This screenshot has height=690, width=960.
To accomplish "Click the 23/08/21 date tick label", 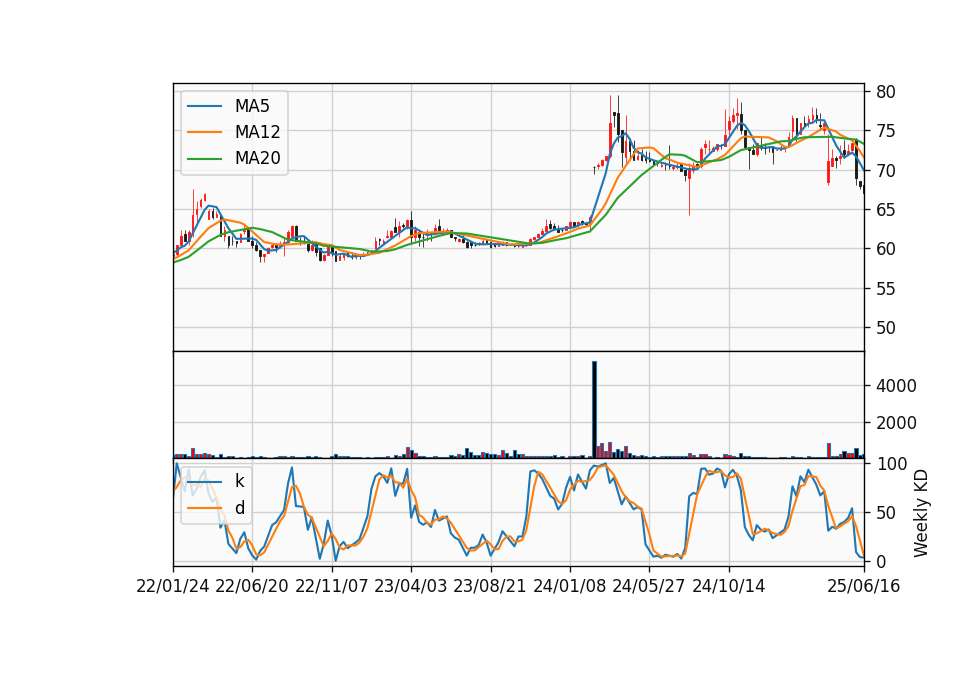I will [x=490, y=587].
